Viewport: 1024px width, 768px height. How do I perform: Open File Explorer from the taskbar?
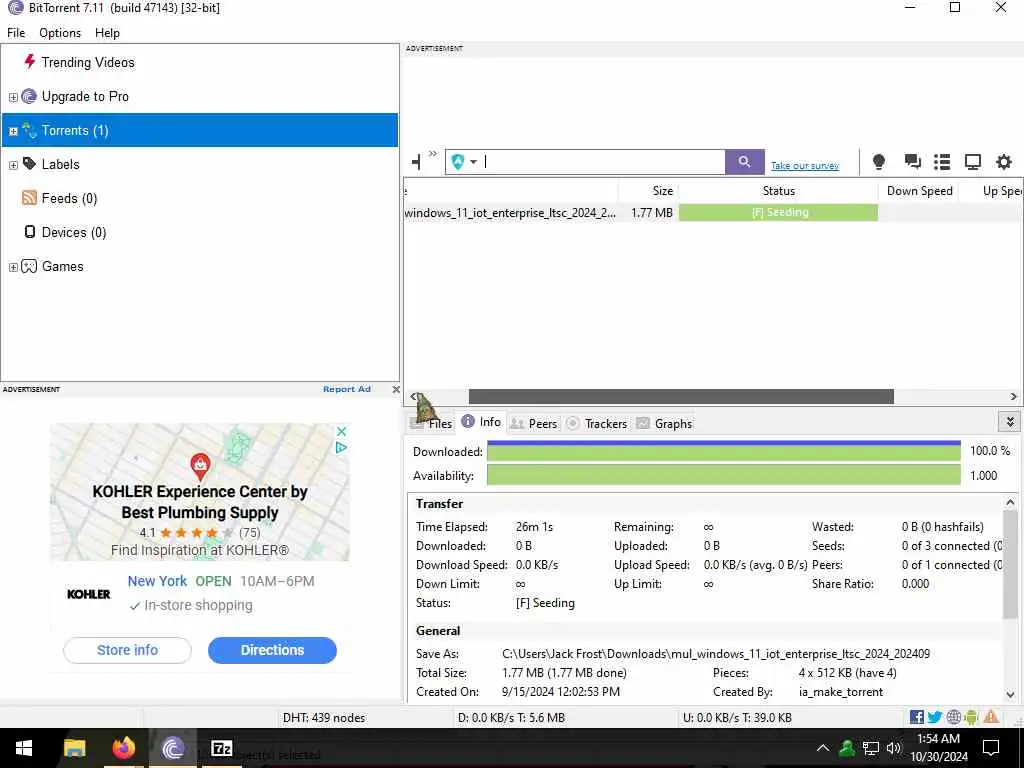pyautogui.click(x=74, y=748)
